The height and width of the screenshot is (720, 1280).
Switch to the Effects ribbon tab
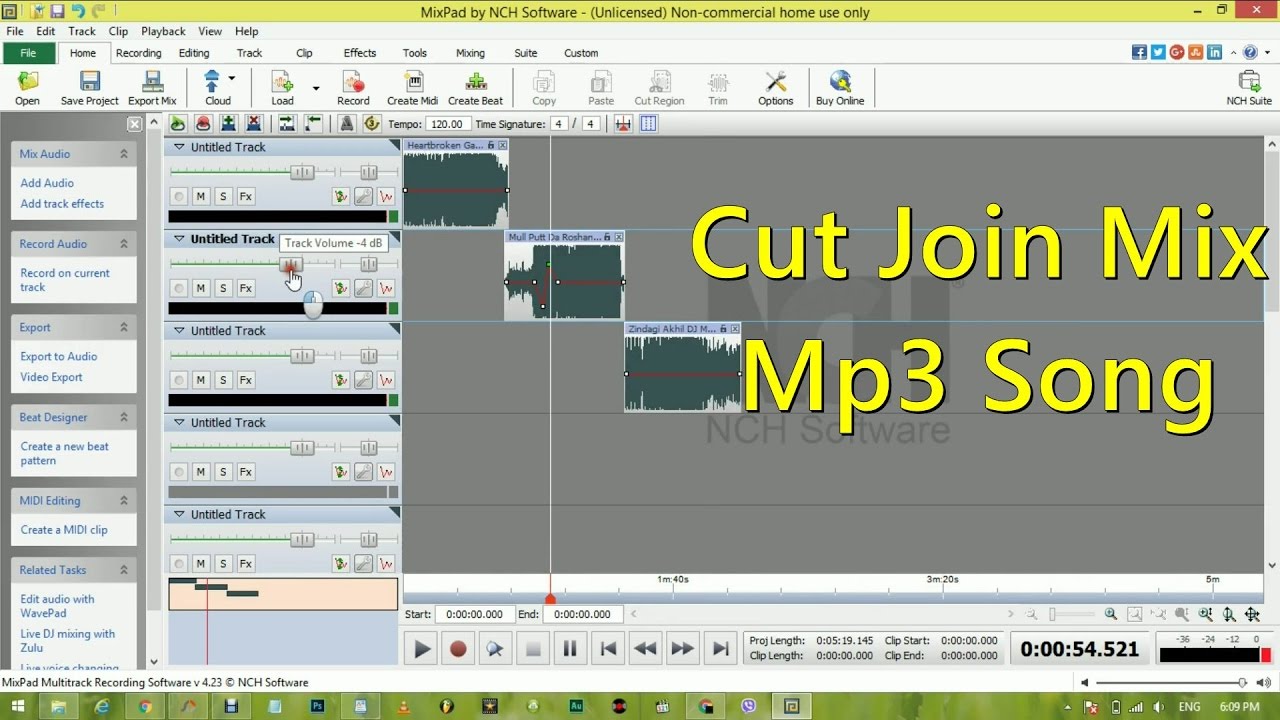(360, 53)
